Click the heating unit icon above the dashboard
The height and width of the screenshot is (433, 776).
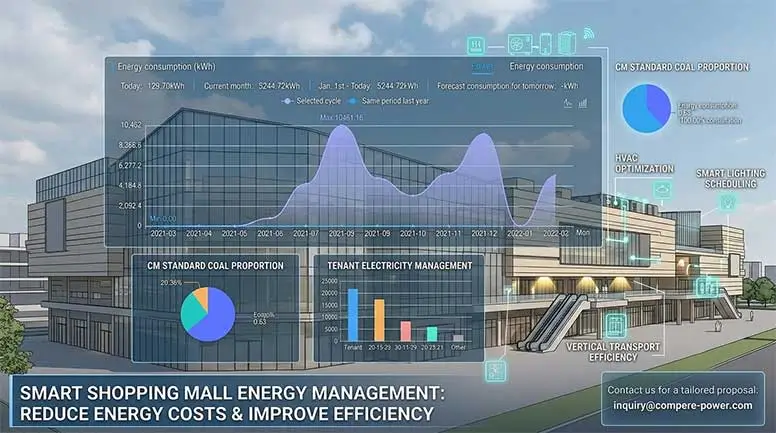pos(476,46)
